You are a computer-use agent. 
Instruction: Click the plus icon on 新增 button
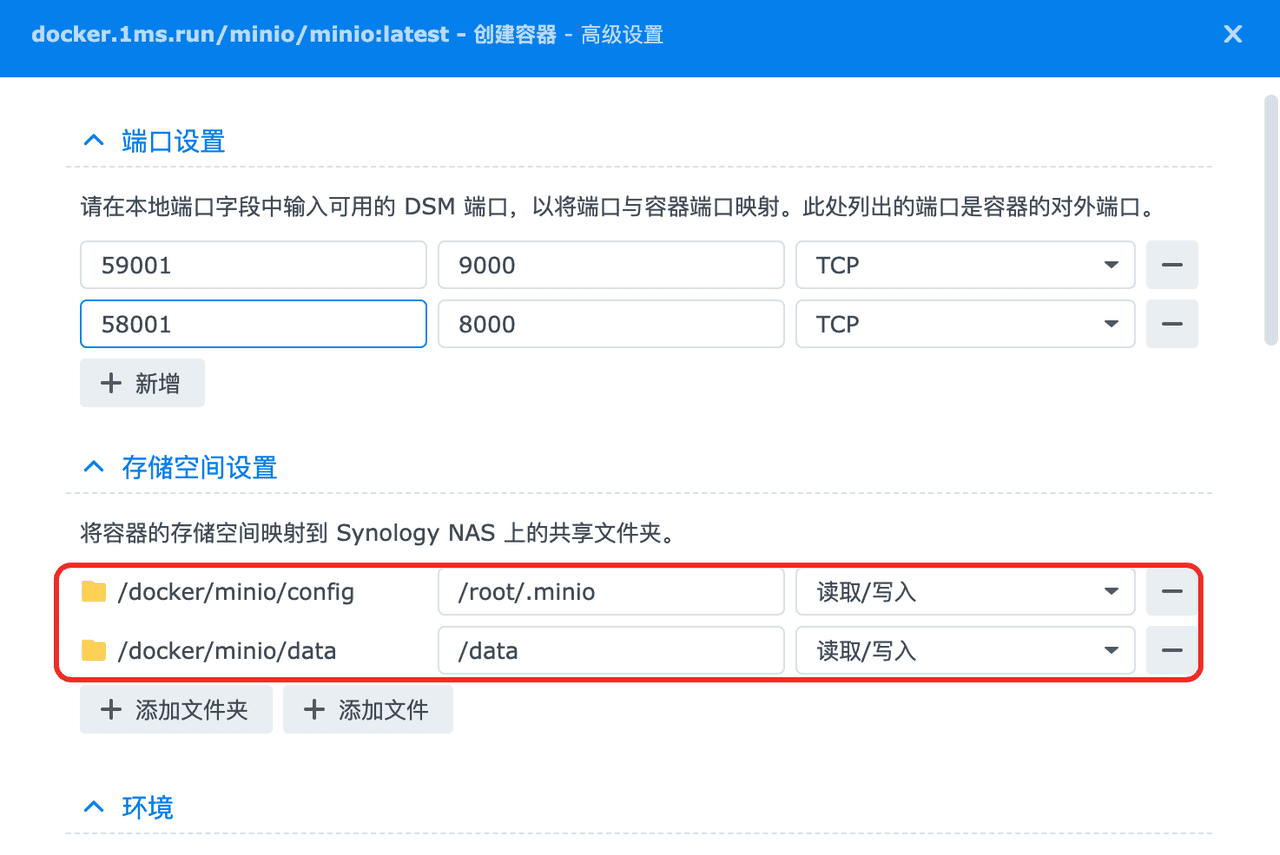coord(110,382)
